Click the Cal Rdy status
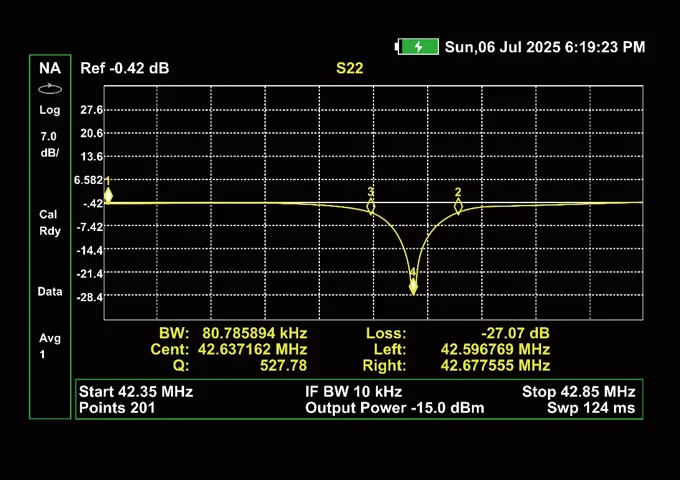The width and height of the screenshot is (680, 480). (49, 222)
